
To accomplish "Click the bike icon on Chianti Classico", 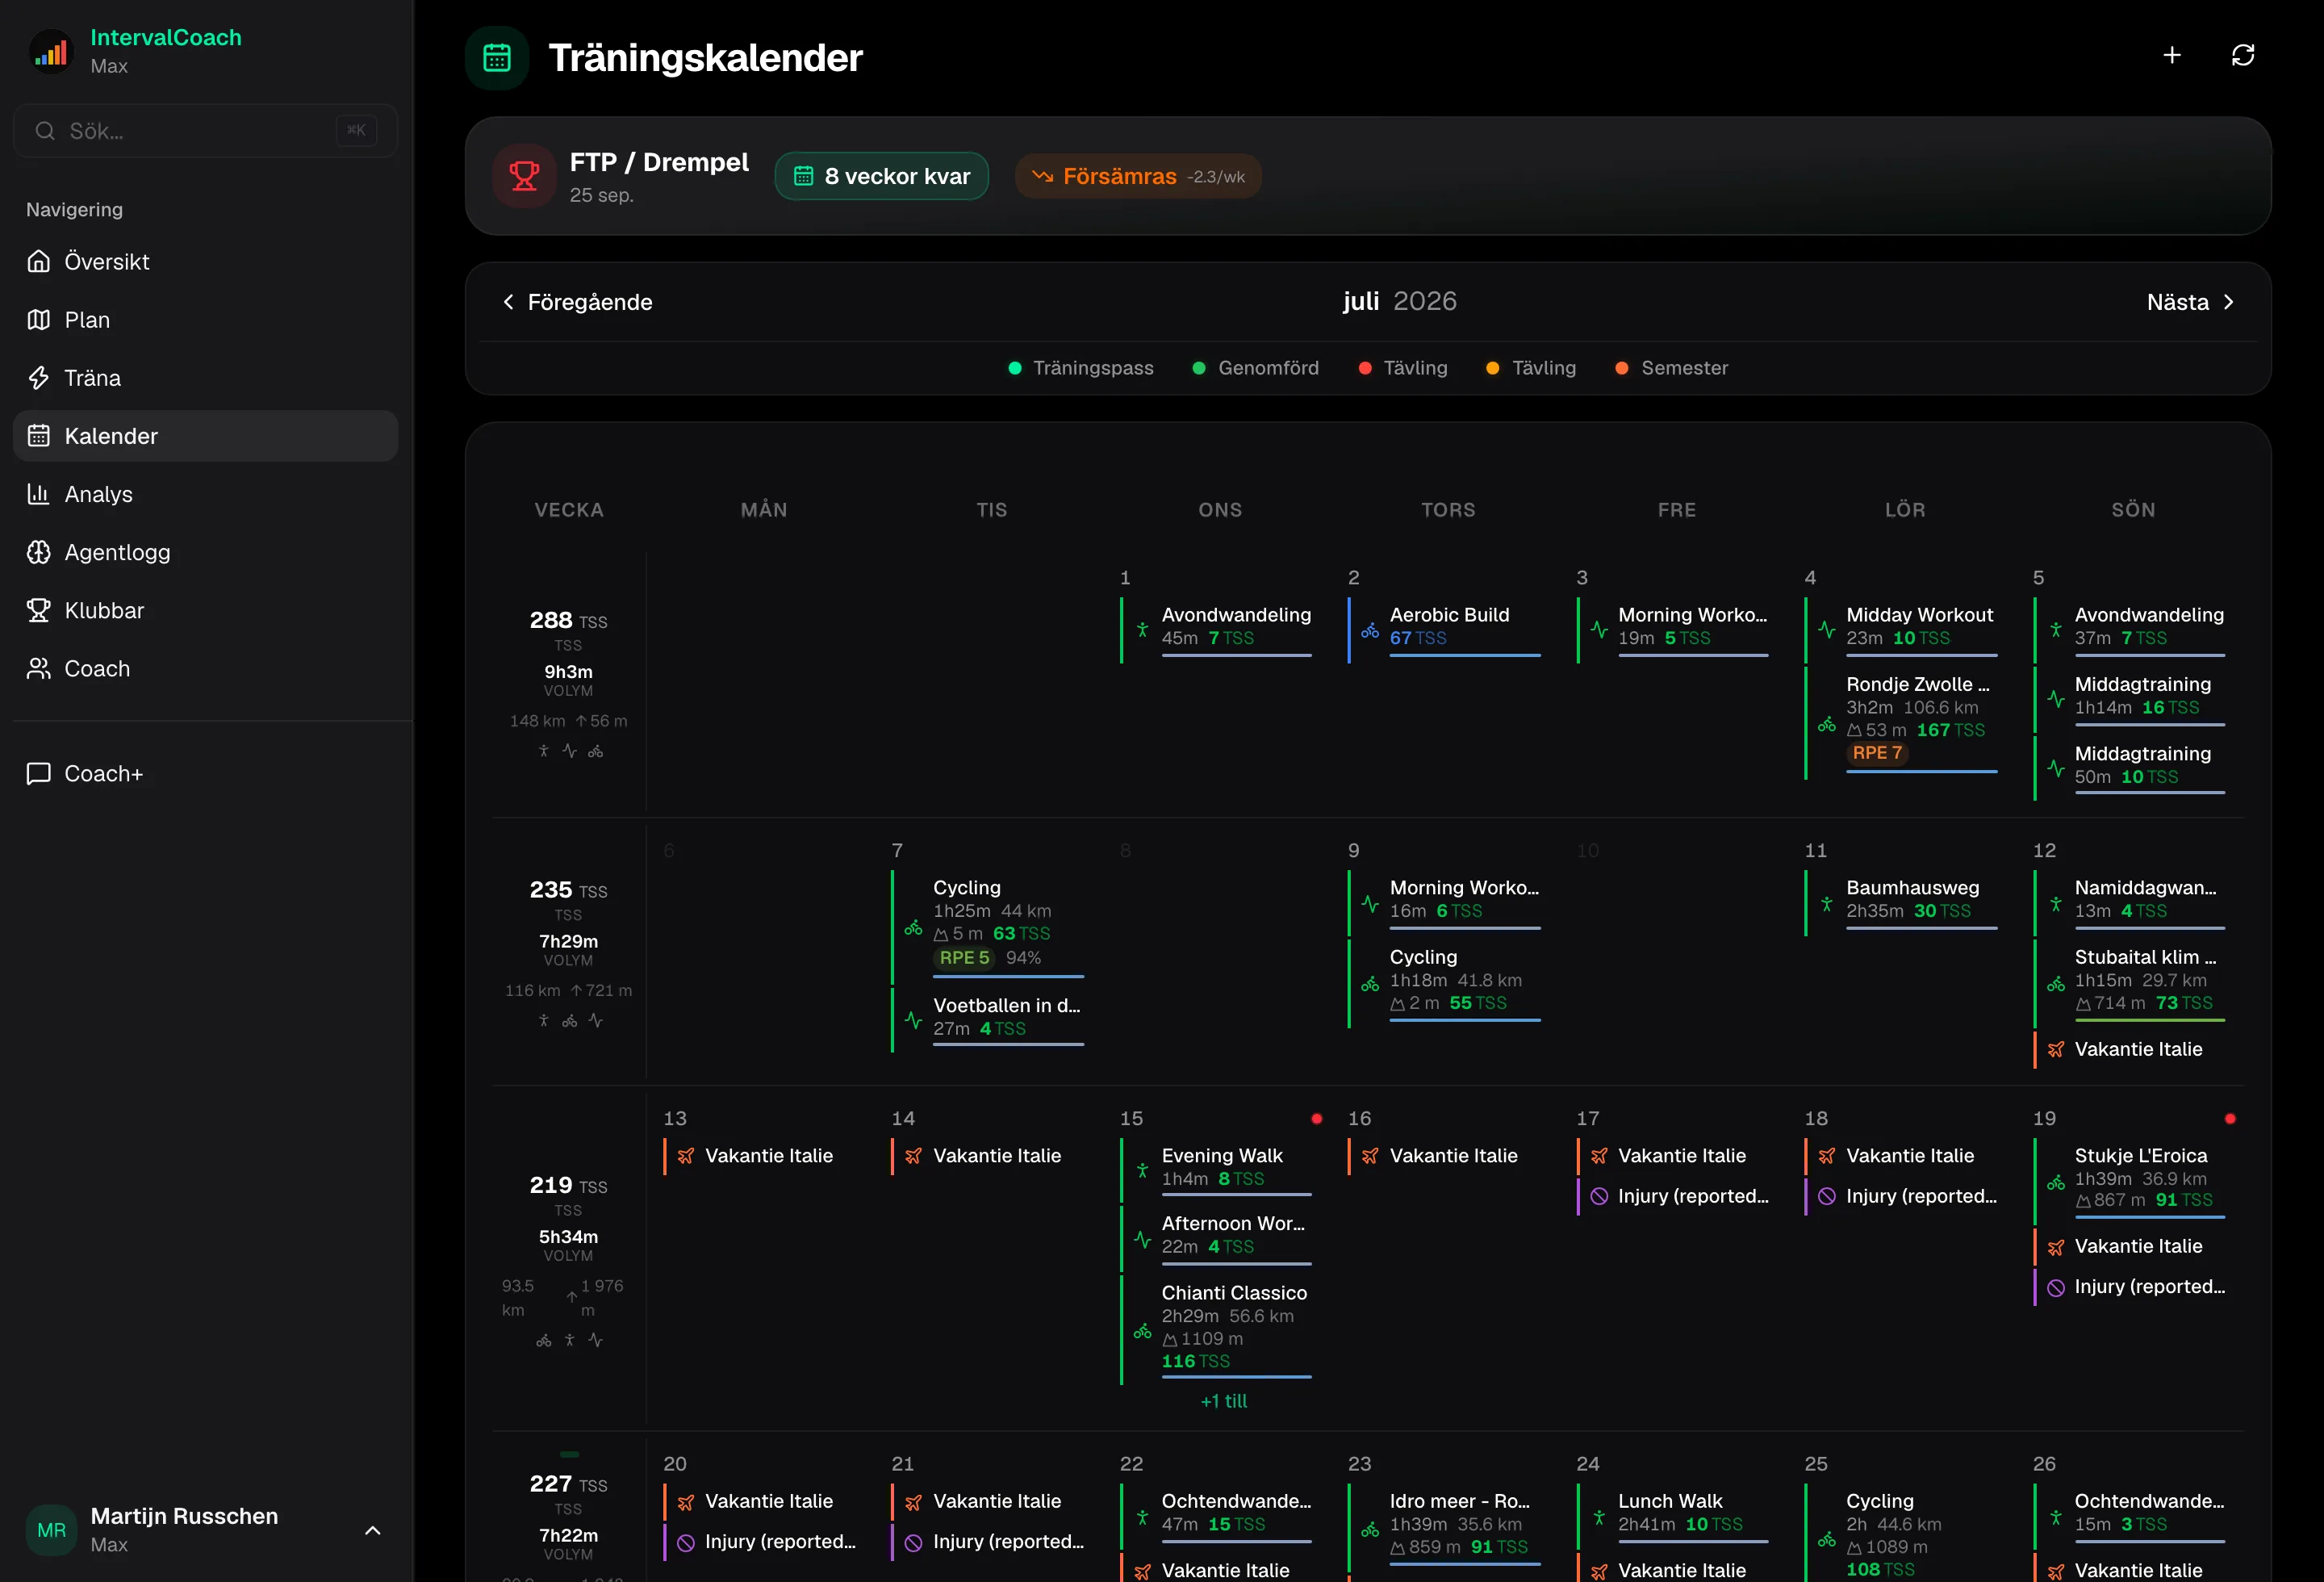I will 1142,1331.
